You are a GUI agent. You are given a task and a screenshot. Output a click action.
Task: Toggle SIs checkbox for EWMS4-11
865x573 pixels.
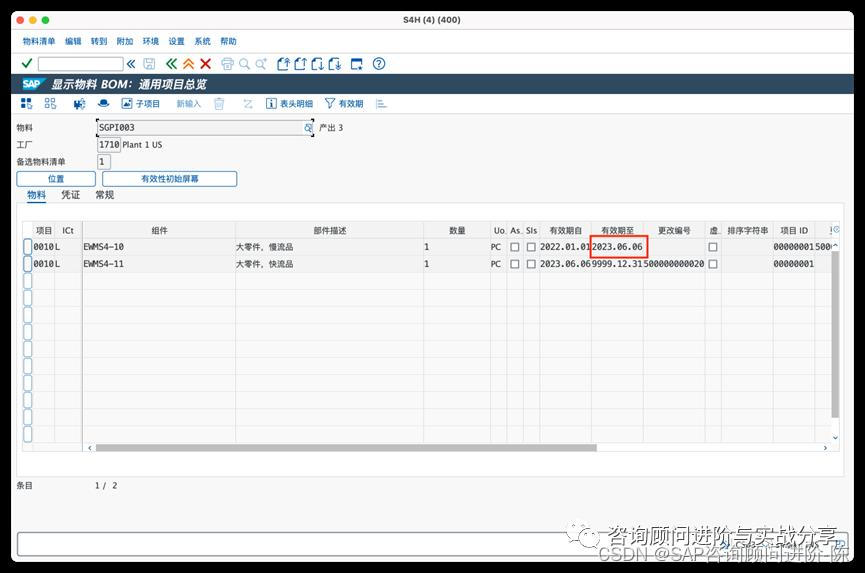pos(531,264)
